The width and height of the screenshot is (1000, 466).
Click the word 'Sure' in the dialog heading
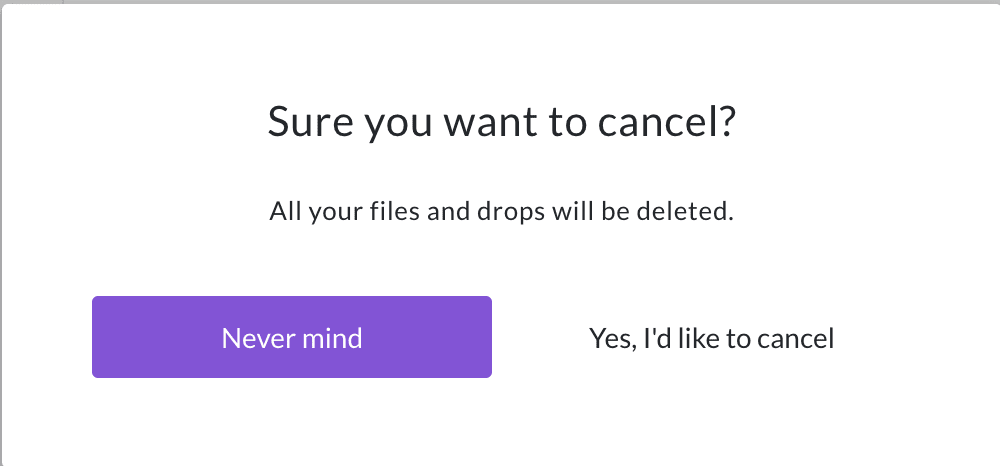coord(310,122)
